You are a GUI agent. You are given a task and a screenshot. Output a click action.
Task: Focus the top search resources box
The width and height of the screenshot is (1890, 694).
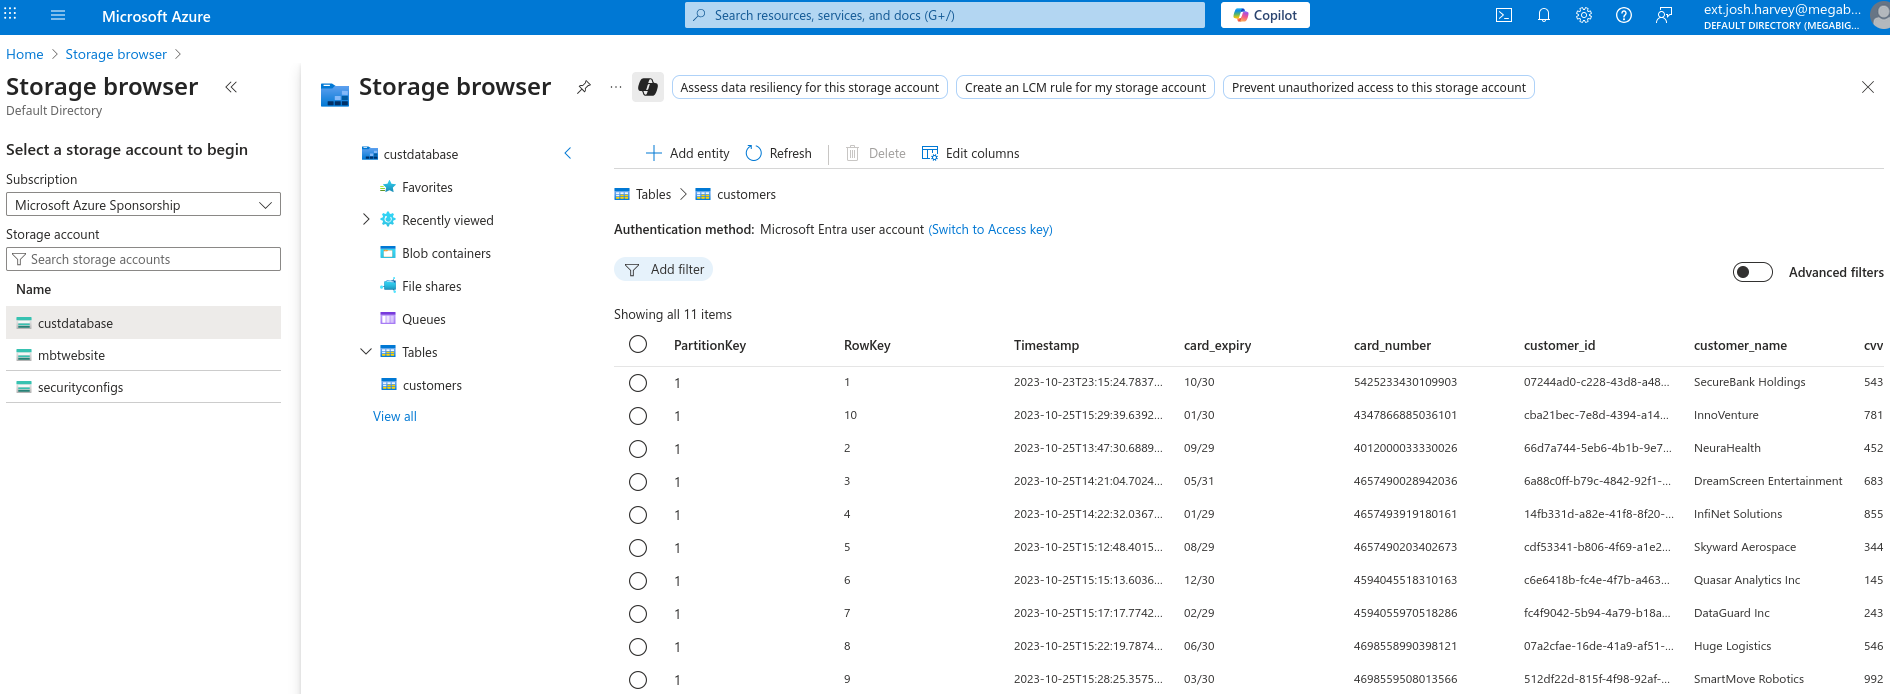click(945, 15)
